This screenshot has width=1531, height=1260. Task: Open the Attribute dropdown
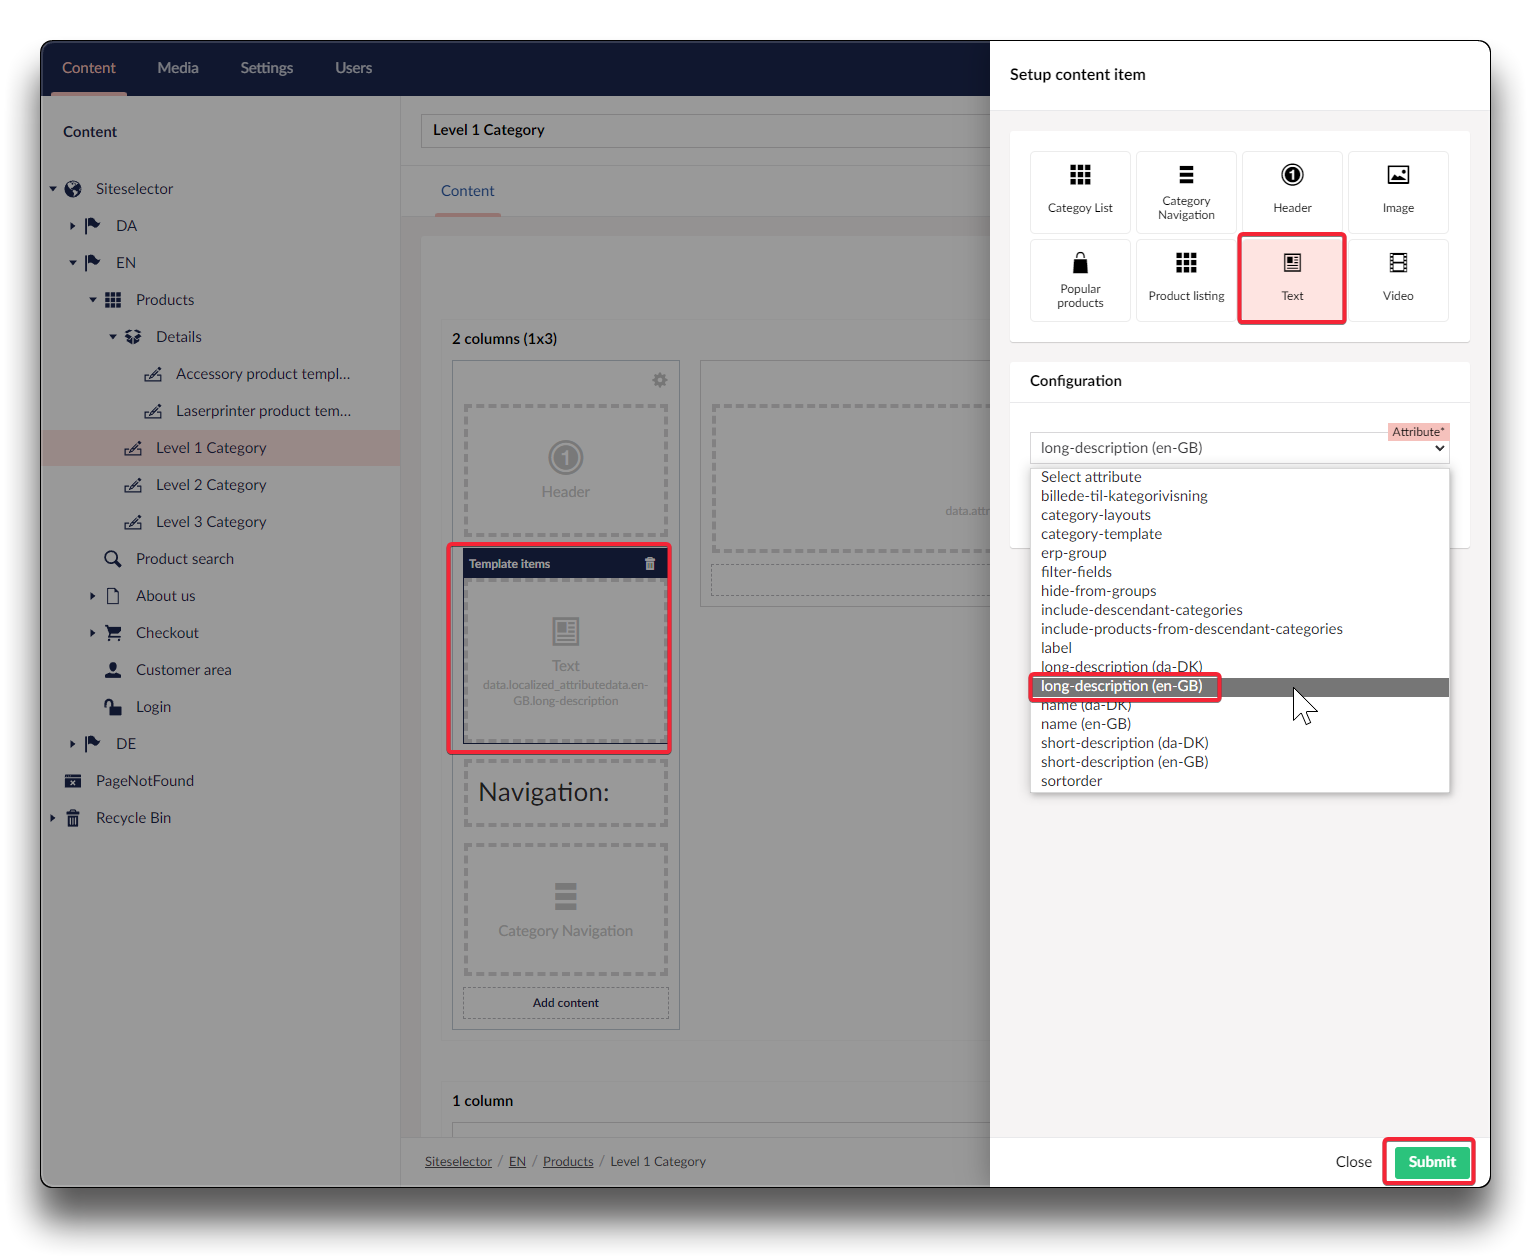[x=1239, y=448]
